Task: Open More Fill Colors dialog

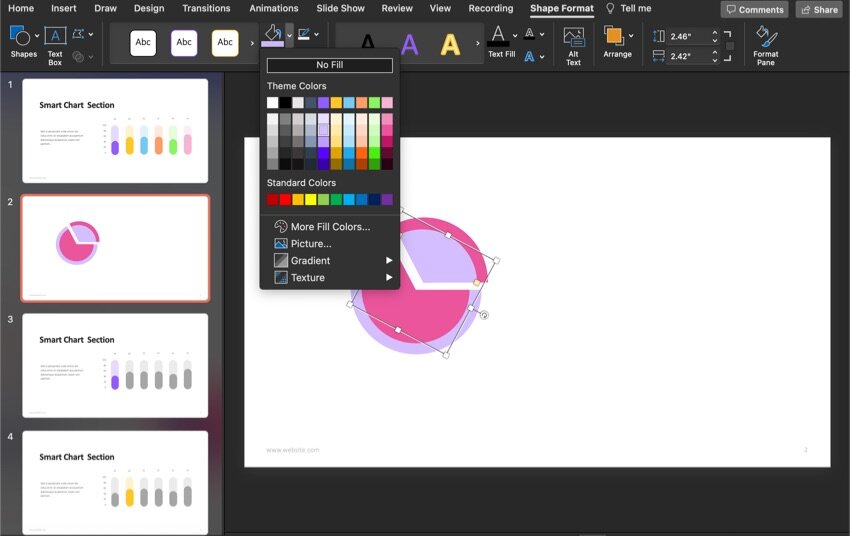Action: pyautogui.click(x=330, y=227)
